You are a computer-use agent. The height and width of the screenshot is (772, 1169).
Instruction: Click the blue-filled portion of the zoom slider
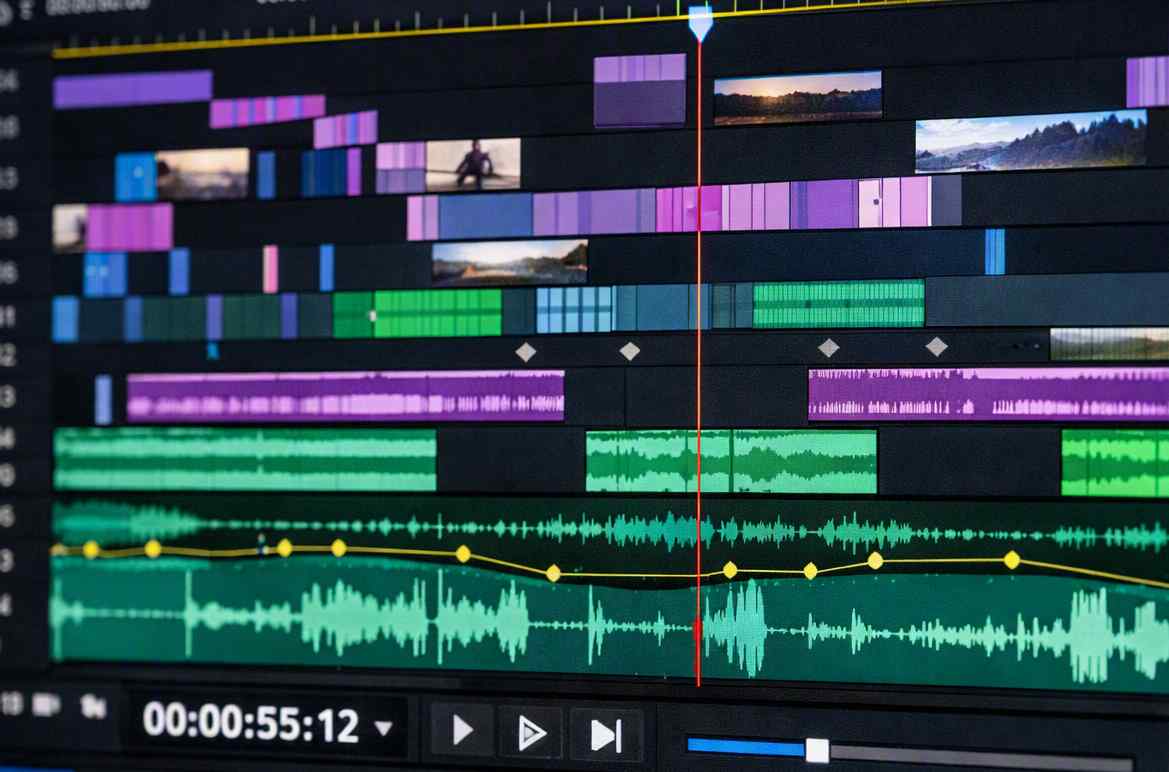(746, 747)
